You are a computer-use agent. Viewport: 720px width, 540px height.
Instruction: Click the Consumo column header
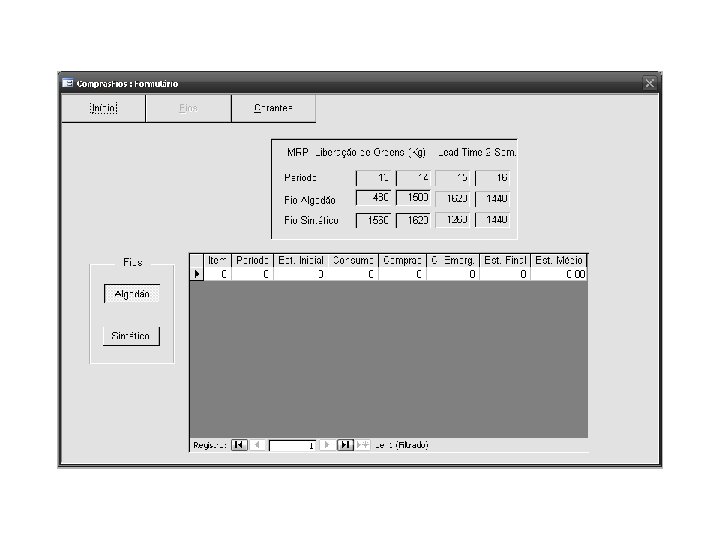[353, 260]
